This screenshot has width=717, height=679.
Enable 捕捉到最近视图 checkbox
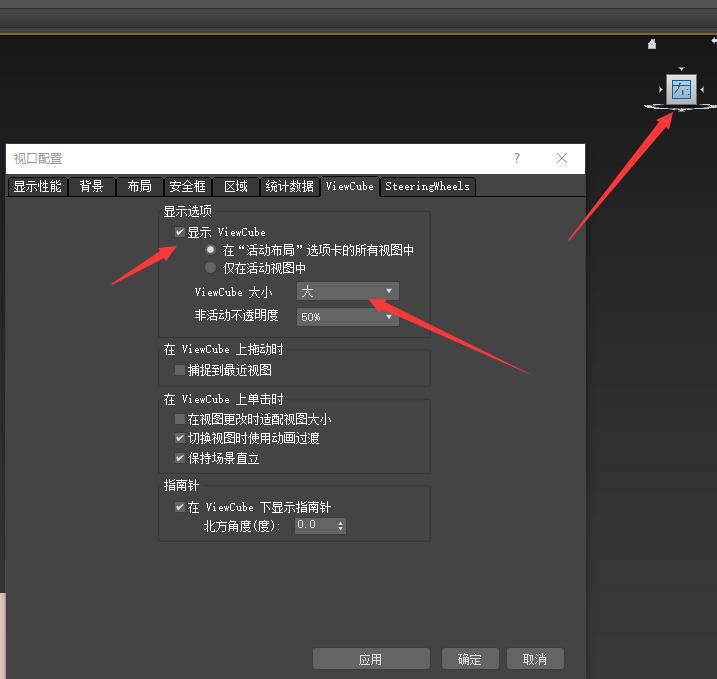pos(180,370)
